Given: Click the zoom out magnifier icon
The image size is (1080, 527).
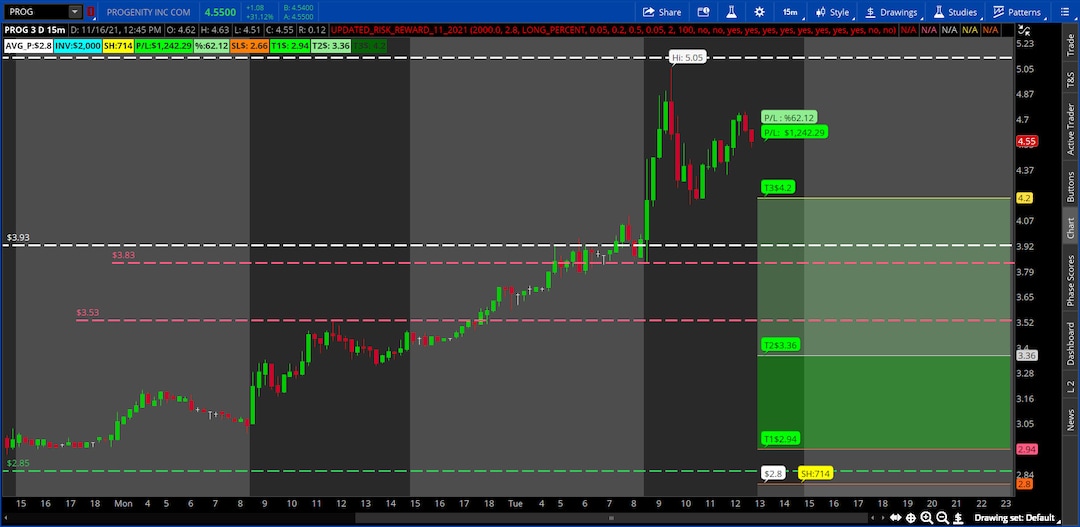Looking at the screenshot, I should tap(942, 517).
